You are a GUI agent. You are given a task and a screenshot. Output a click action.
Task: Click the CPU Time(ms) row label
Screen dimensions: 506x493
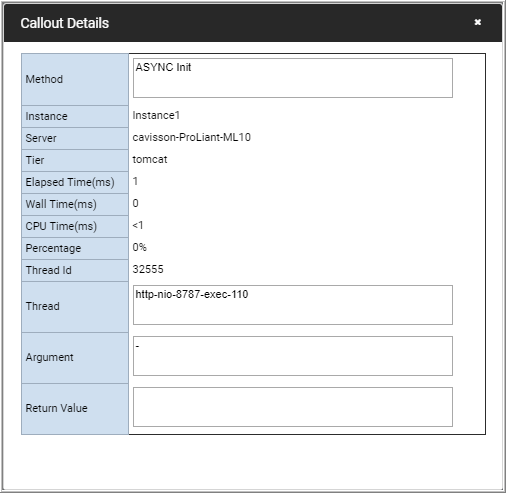(x=61, y=226)
